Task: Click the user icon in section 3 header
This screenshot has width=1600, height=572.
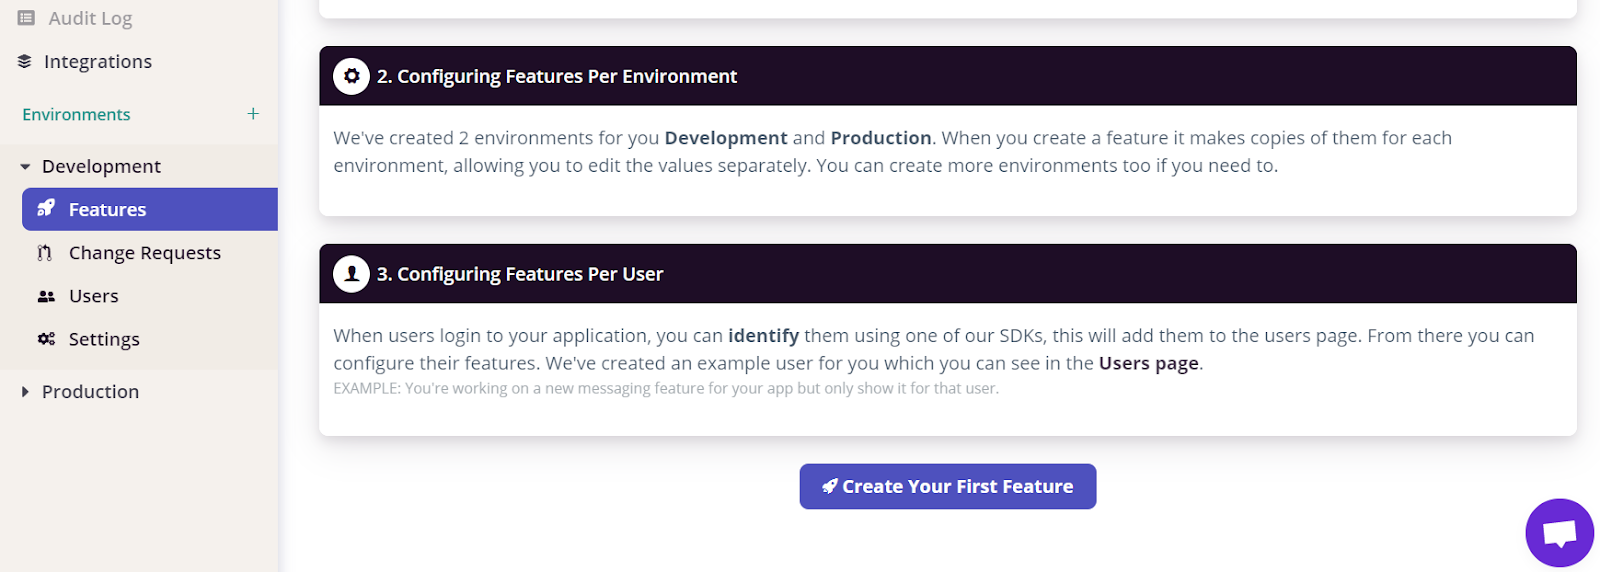Action: (x=351, y=274)
